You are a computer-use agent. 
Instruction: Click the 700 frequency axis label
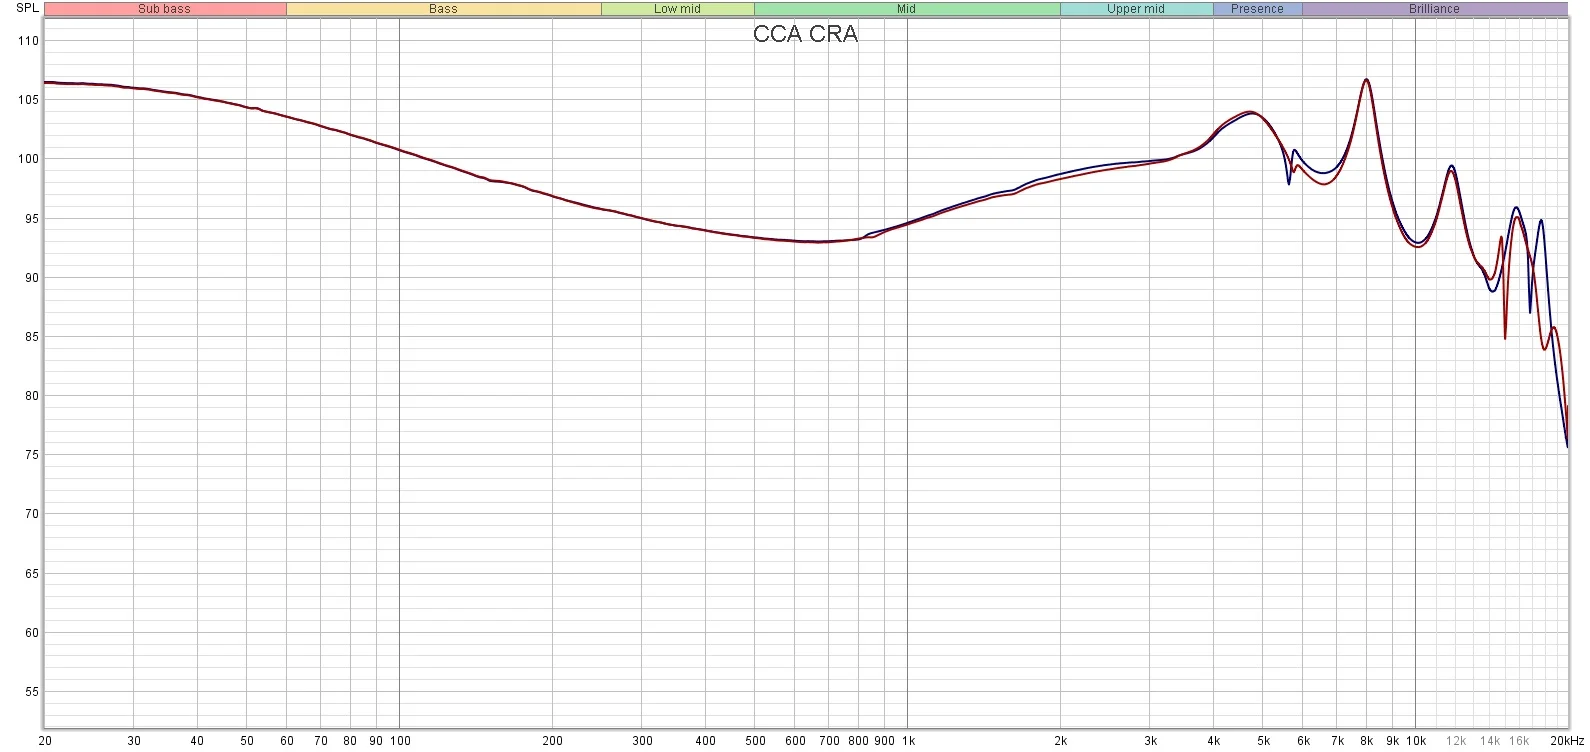tap(829, 741)
